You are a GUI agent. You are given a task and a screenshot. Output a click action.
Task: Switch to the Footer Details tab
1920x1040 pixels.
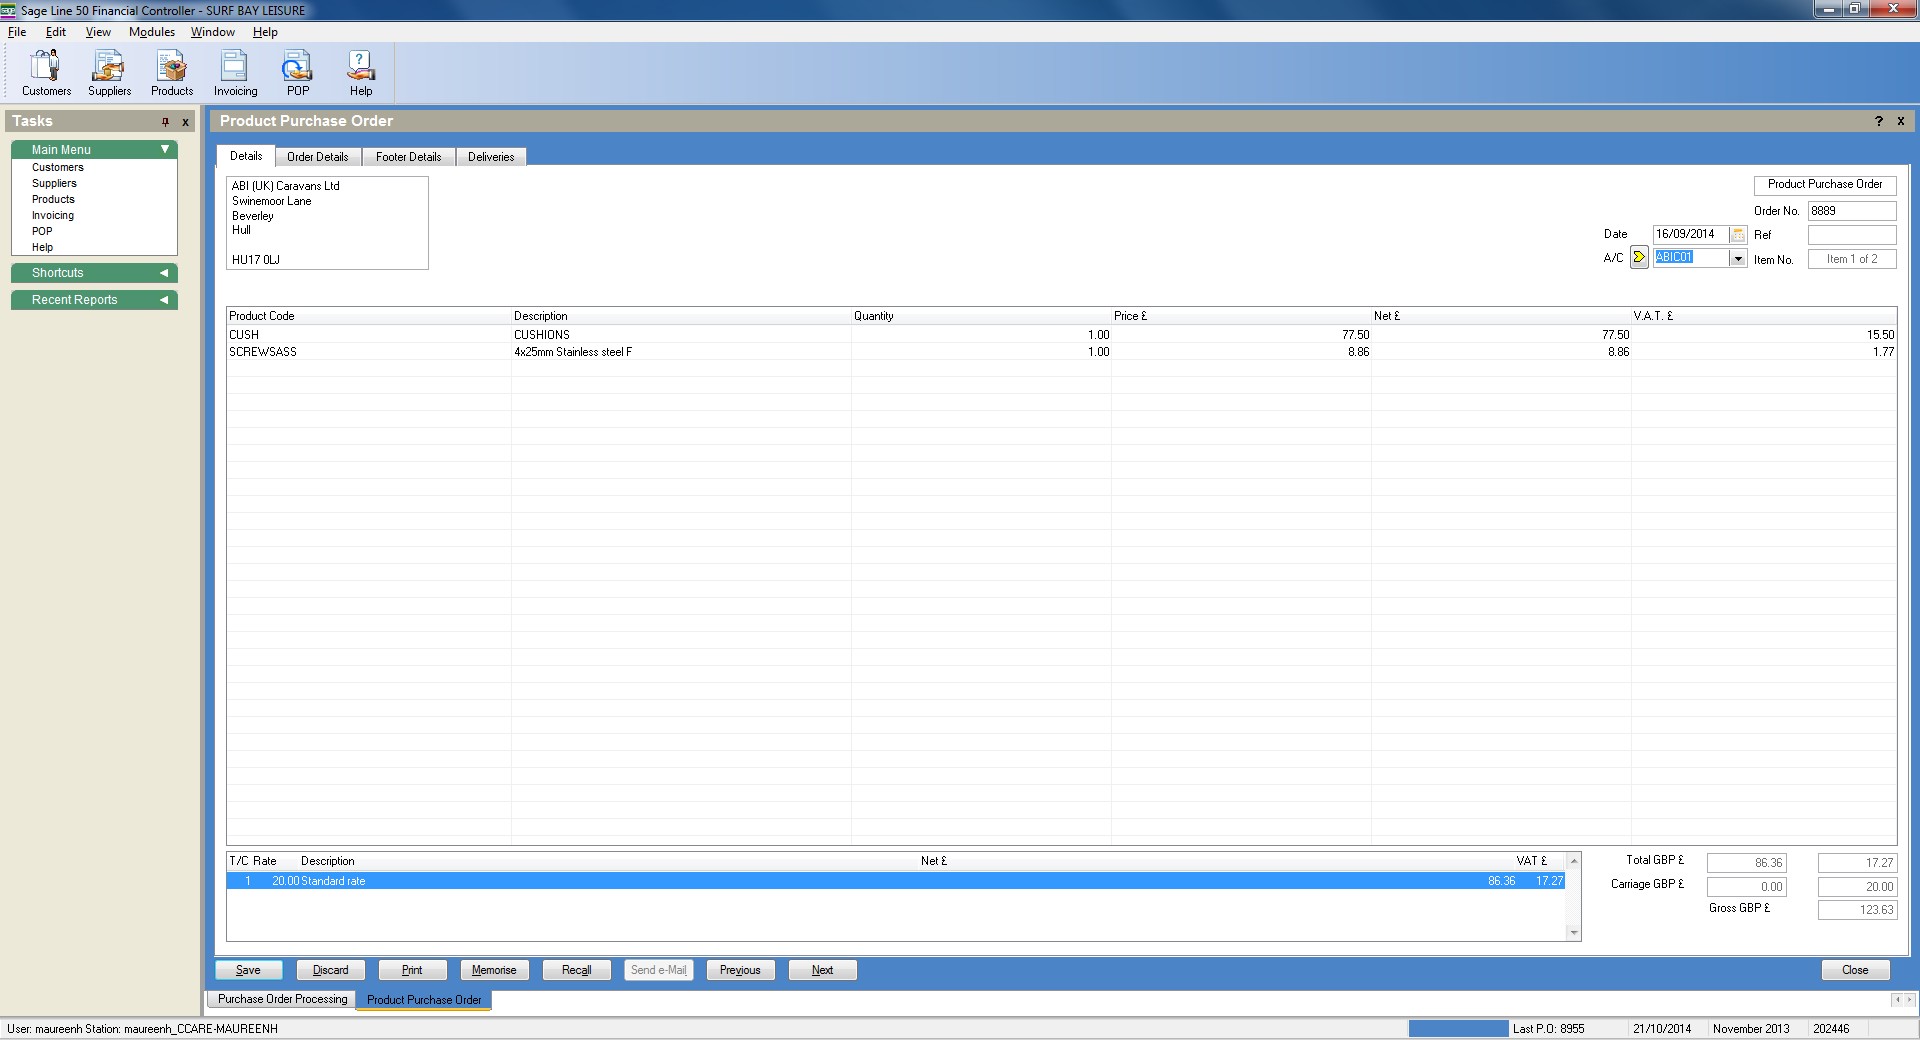(x=408, y=157)
